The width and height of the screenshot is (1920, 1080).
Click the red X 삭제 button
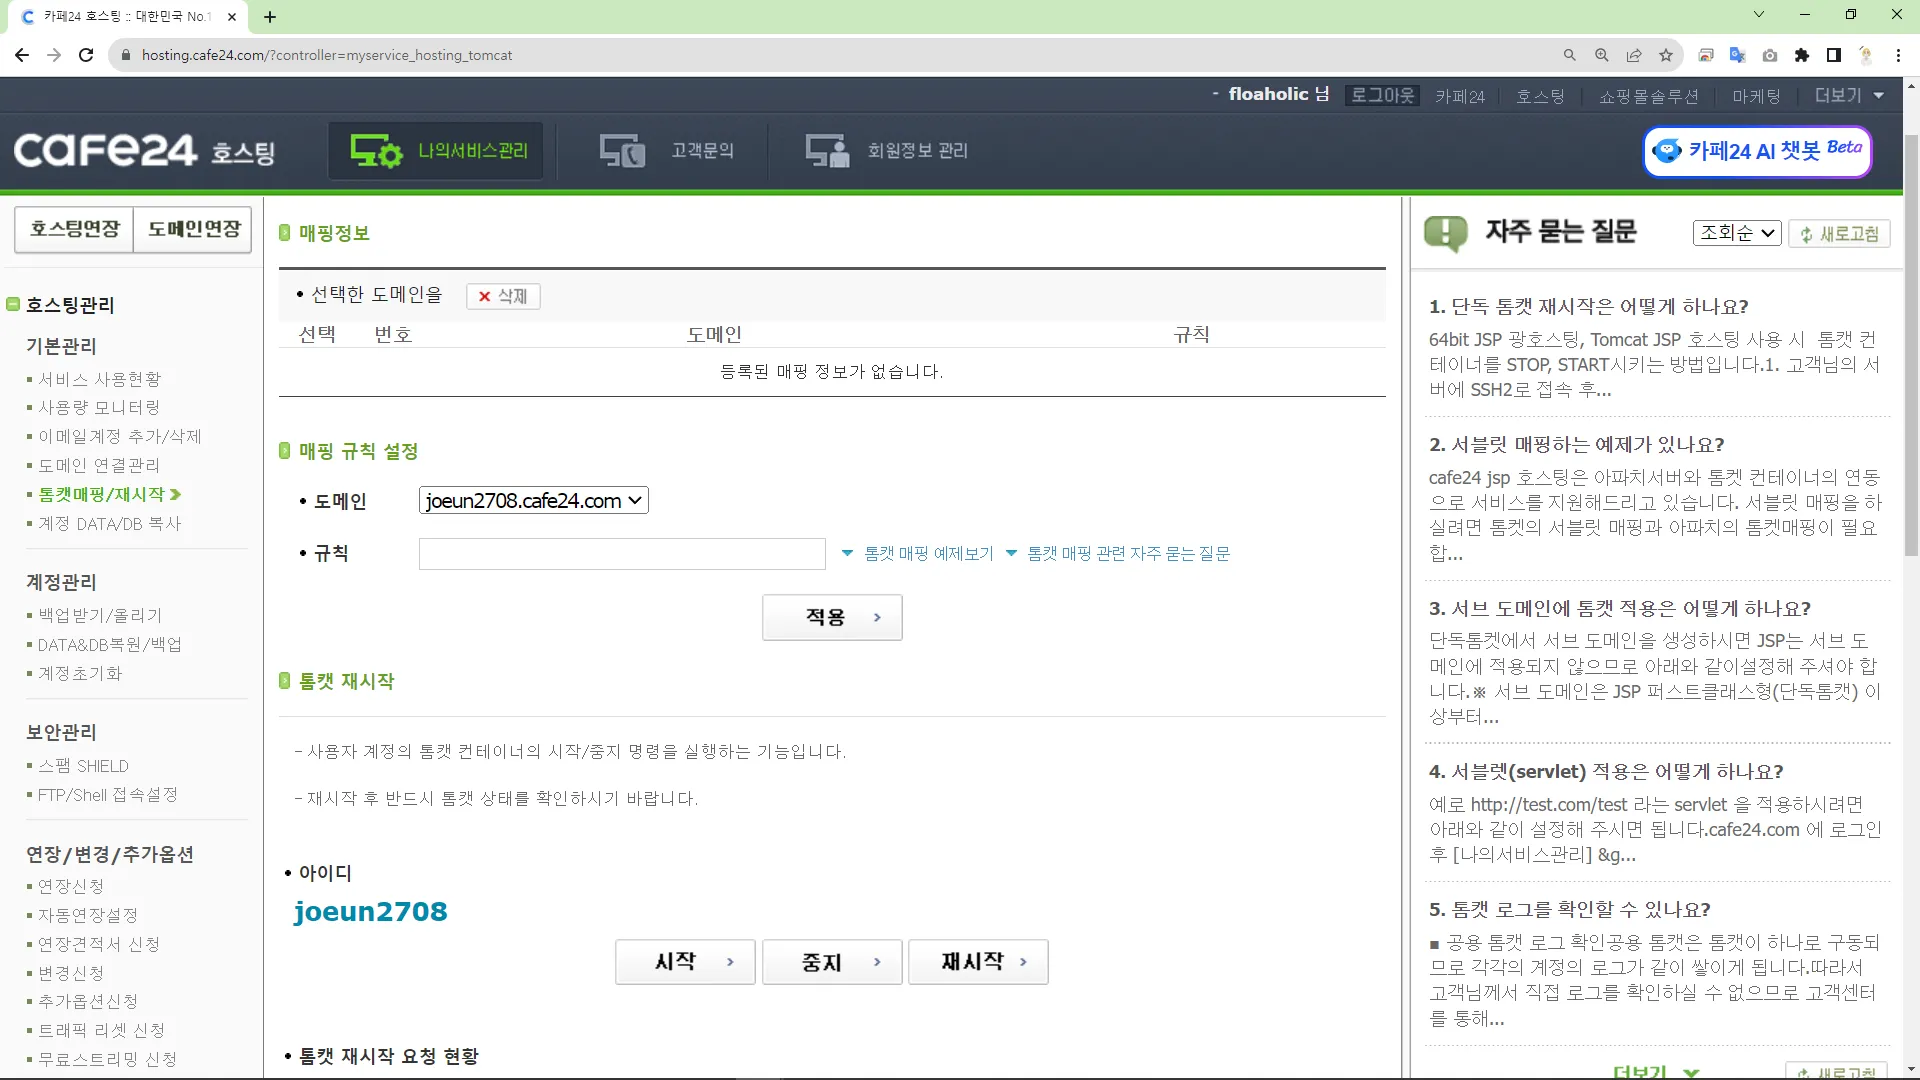tap(503, 296)
